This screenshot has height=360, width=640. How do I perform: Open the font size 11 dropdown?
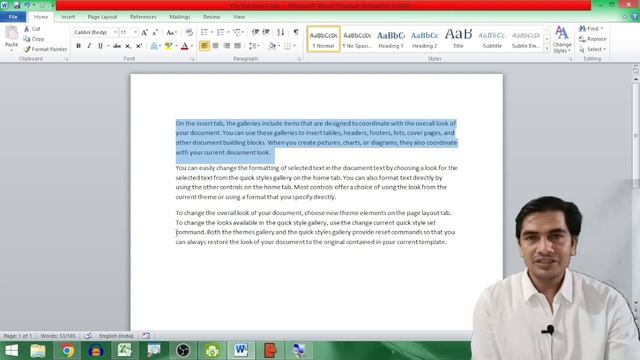(136, 32)
